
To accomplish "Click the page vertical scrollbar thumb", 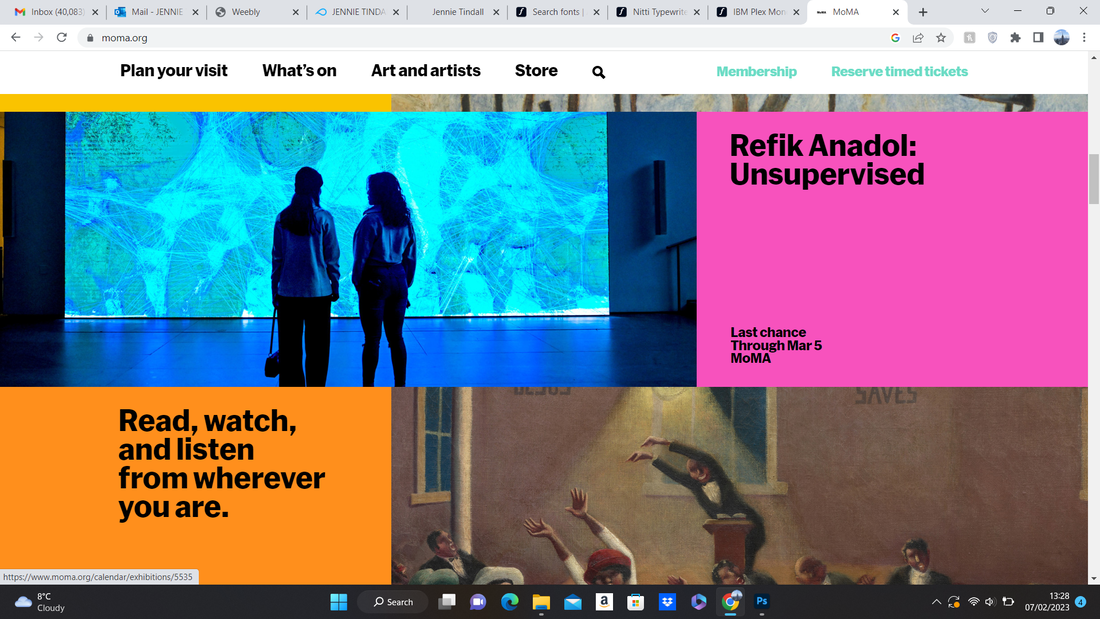I will (1094, 179).
